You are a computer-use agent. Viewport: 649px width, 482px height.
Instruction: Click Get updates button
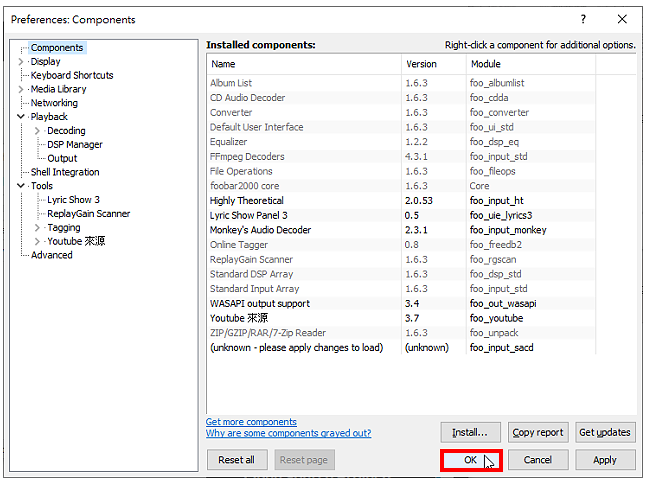[x=605, y=432]
